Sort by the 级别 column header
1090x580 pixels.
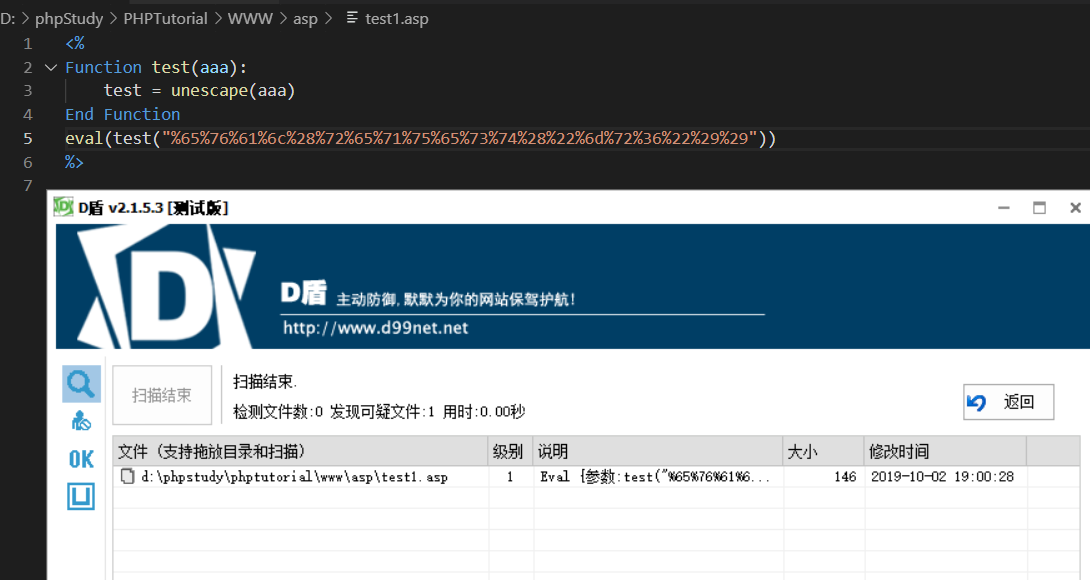click(510, 451)
